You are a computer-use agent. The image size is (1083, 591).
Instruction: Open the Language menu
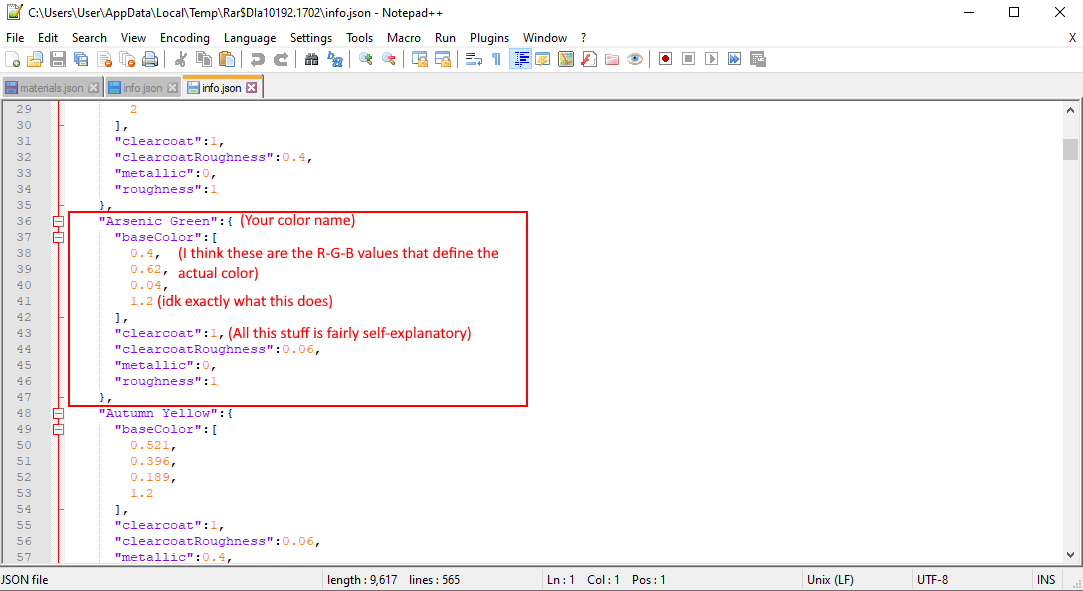click(249, 38)
